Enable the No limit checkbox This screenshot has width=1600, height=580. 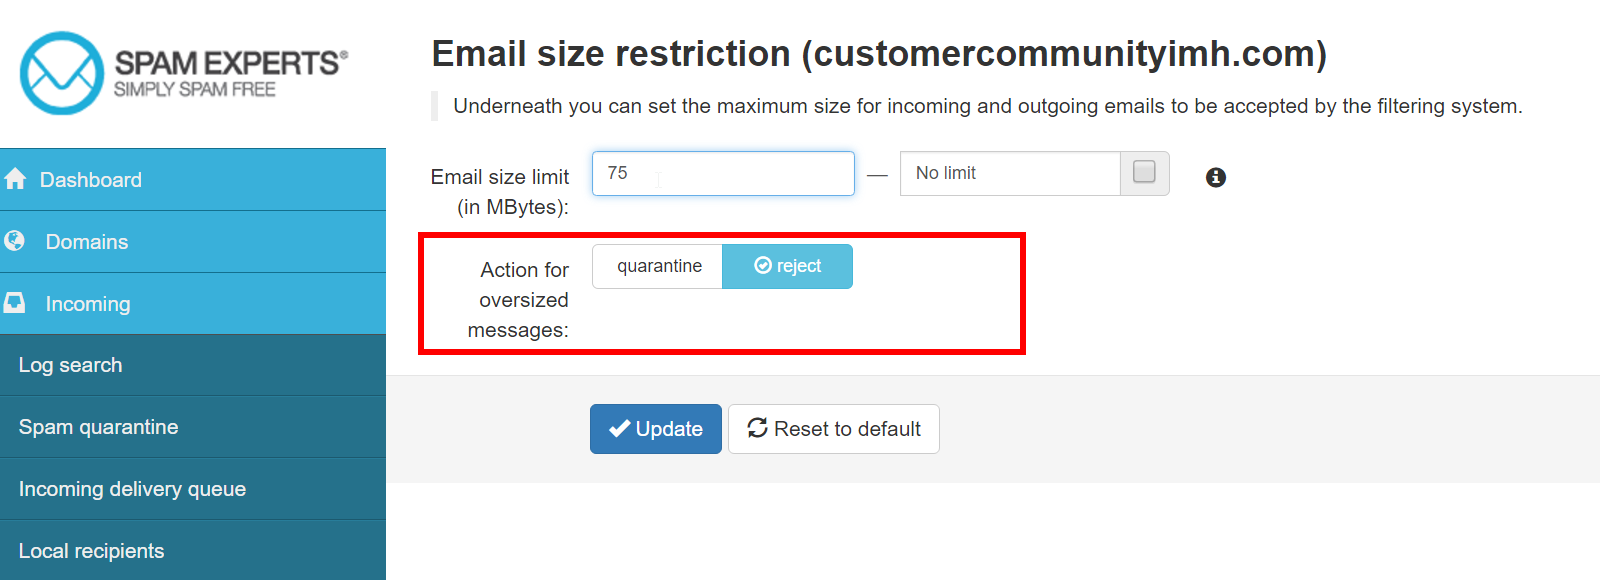pyautogui.click(x=1144, y=172)
